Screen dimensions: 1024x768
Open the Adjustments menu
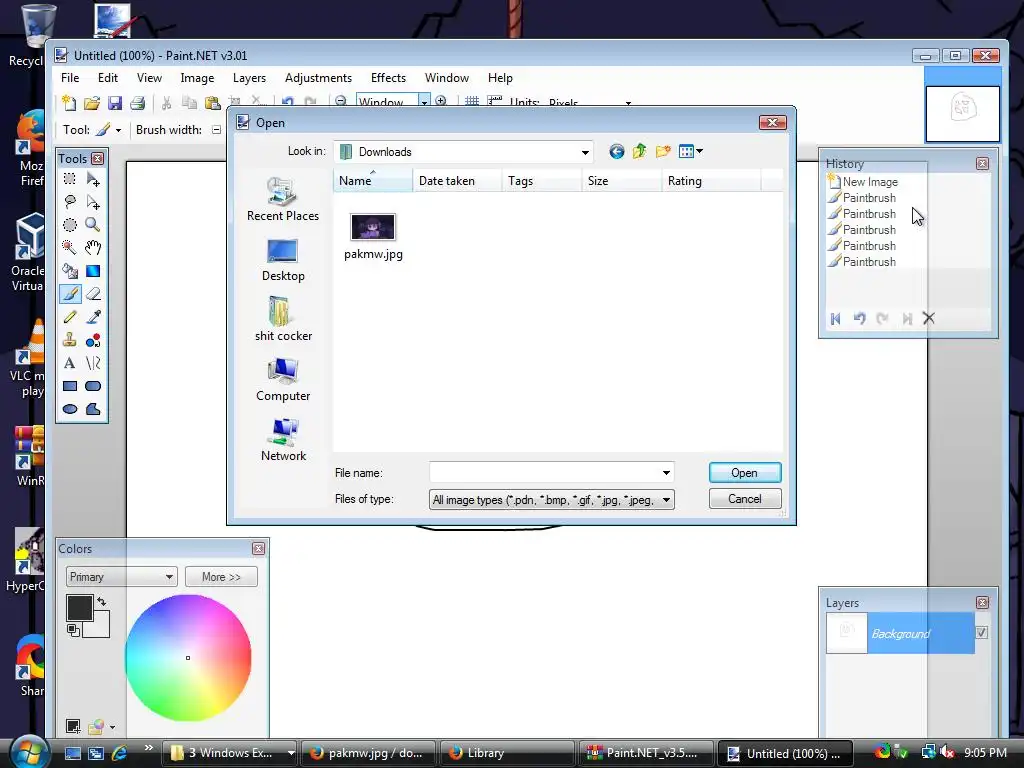pyautogui.click(x=318, y=78)
